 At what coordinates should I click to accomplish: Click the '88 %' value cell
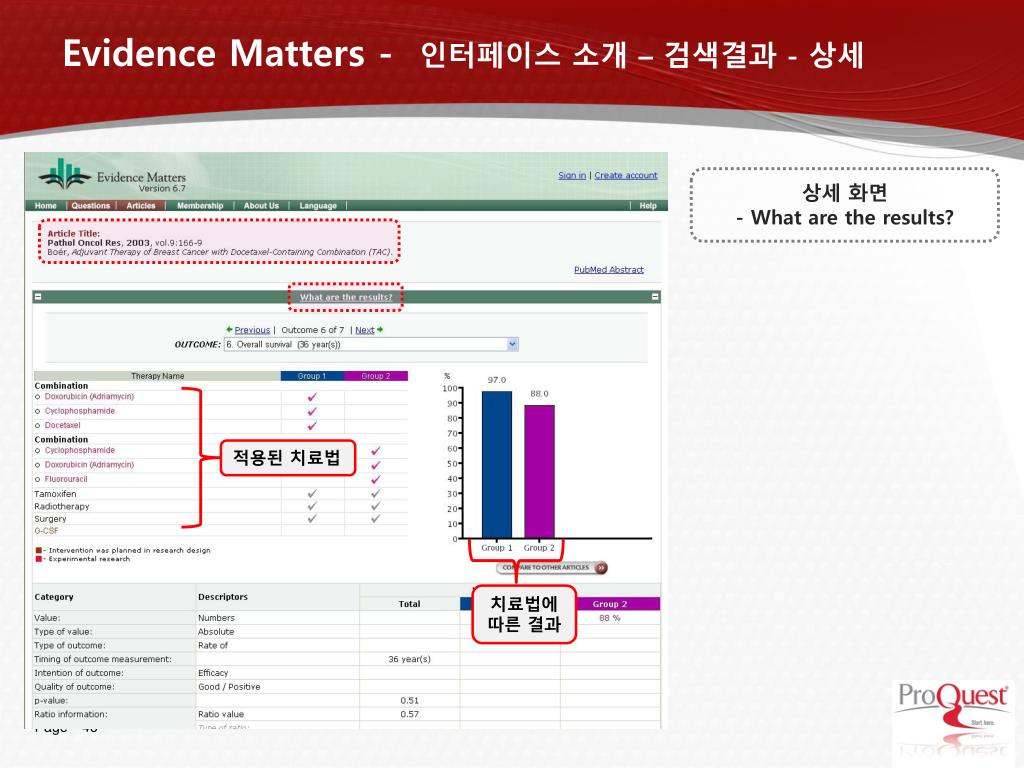610,618
